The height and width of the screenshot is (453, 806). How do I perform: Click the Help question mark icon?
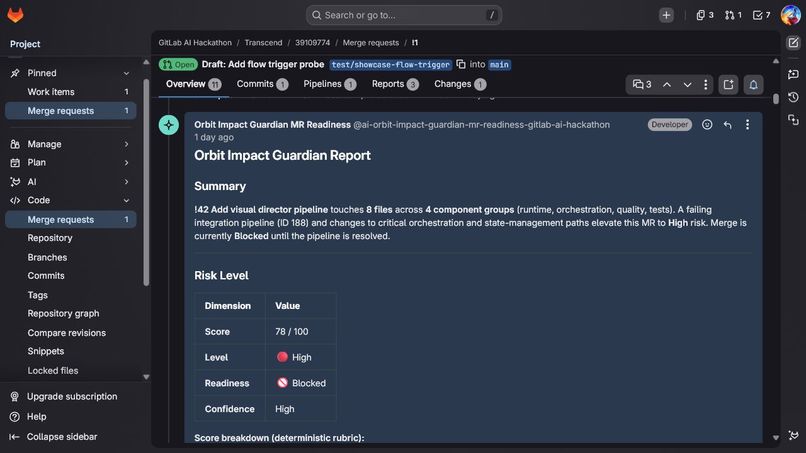14,416
